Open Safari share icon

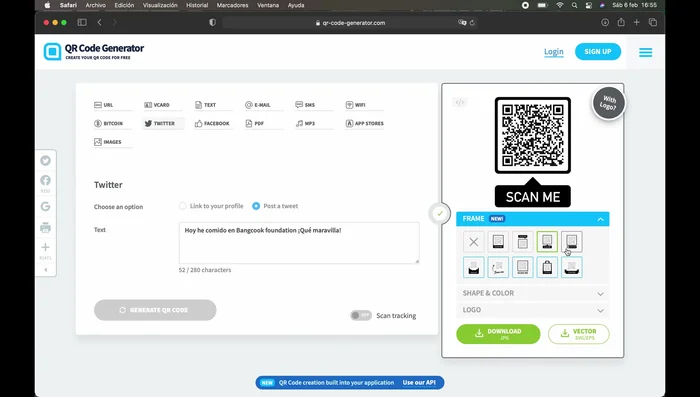[621, 22]
